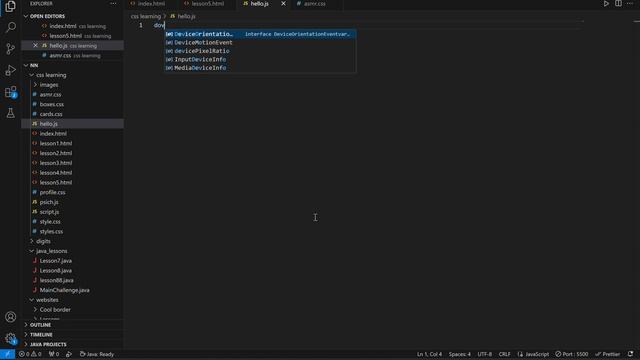This screenshot has height=360, width=640.
Task: Open lesson1.html file
Action: pos(56,143)
